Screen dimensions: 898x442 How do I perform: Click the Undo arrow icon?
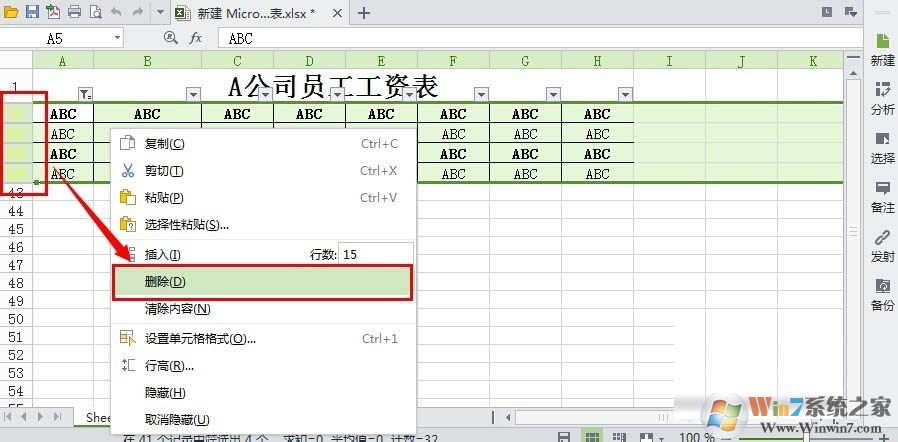[x=116, y=12]
